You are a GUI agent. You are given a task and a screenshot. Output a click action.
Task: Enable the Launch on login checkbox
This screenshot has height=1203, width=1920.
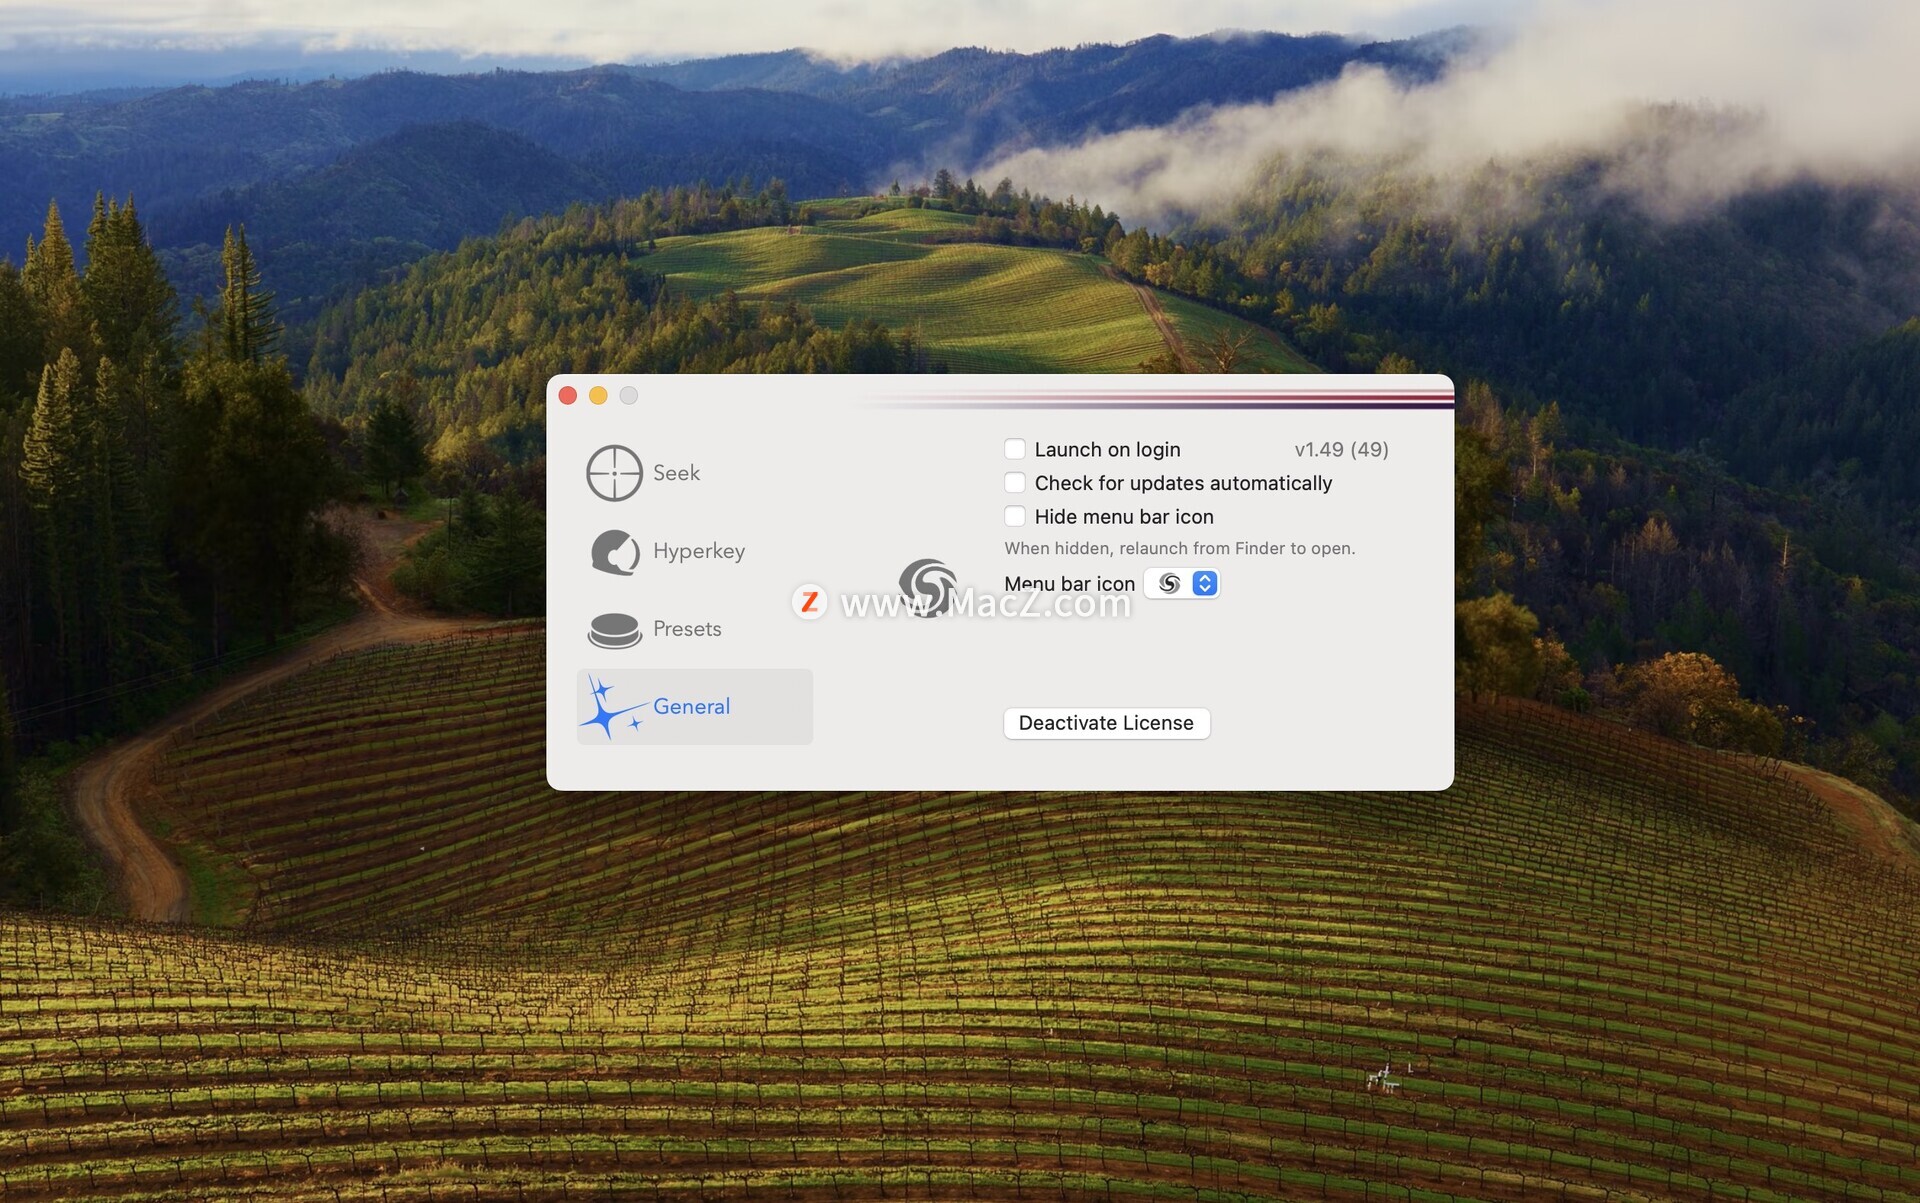1015,449
